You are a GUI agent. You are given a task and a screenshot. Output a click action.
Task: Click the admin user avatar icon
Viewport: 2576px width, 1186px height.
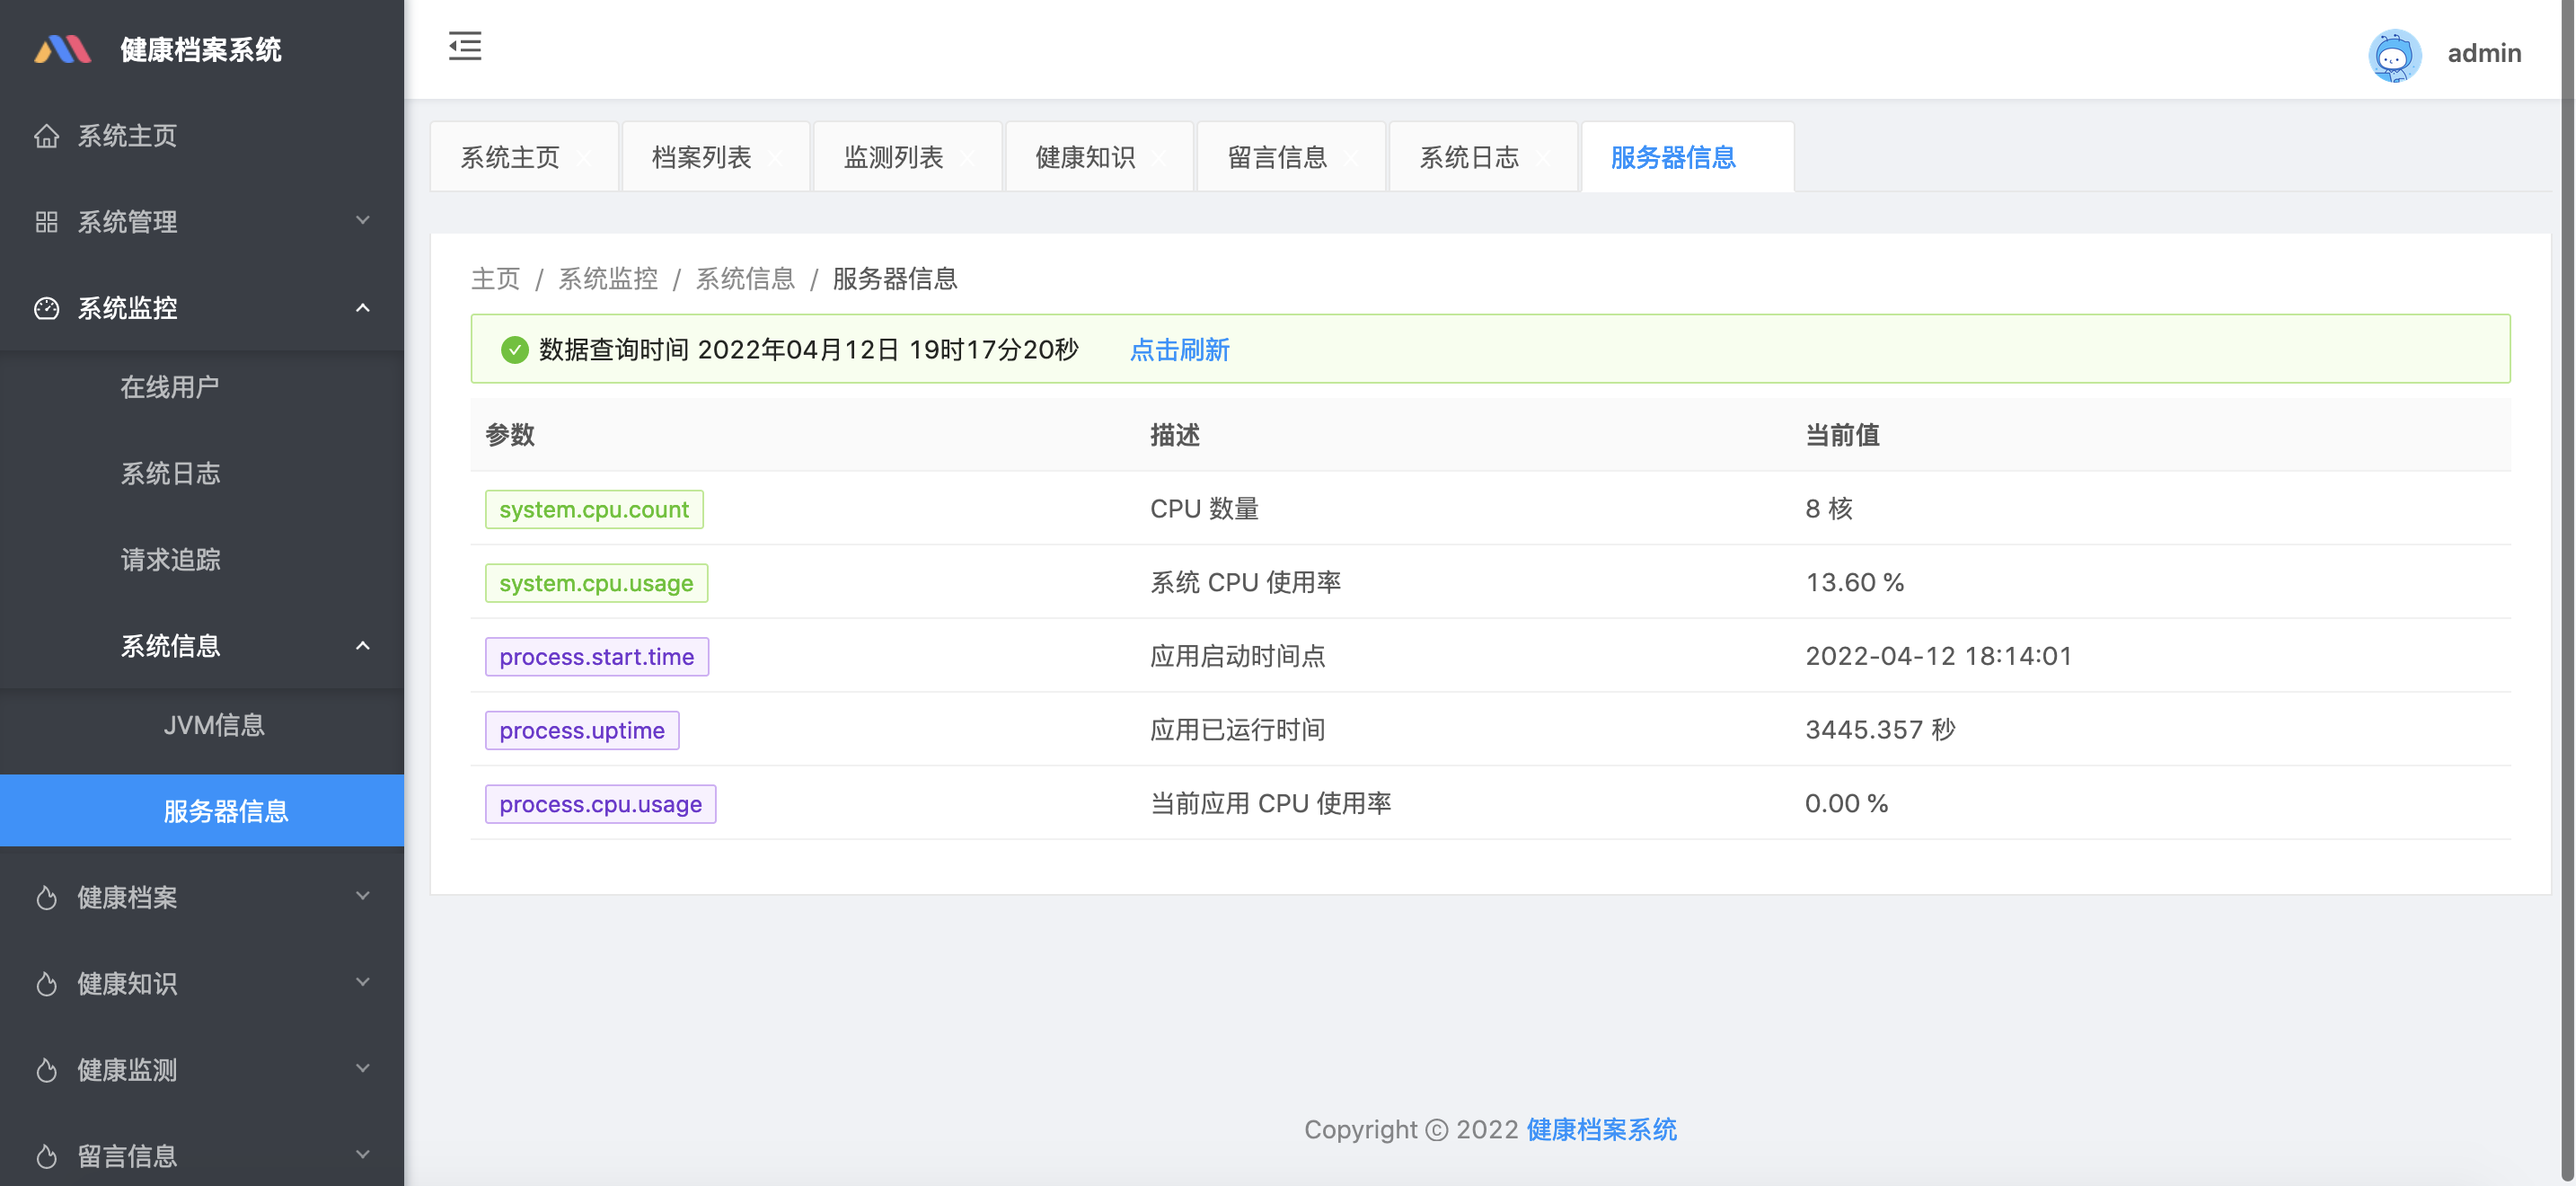(x=2395, y=51)
